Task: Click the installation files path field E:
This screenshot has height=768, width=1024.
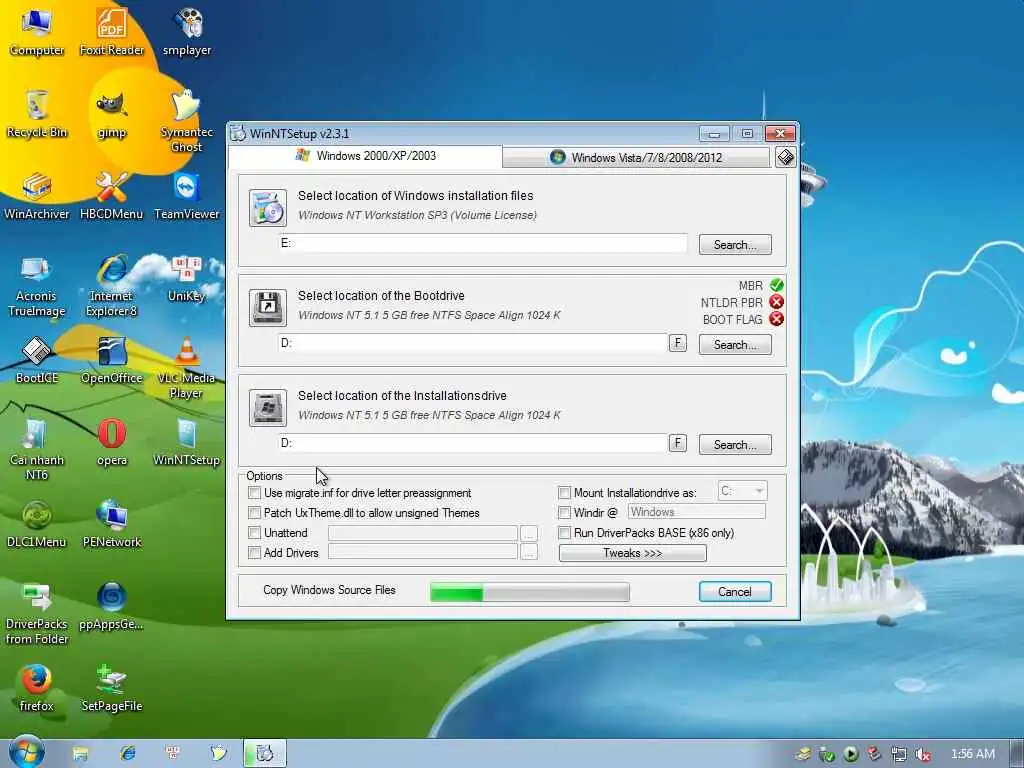Action: [483, 243]
